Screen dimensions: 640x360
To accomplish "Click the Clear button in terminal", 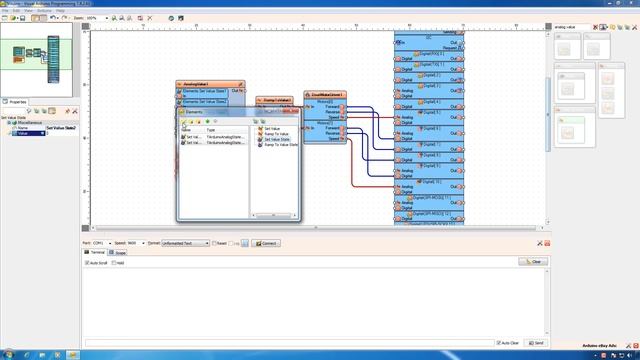I will [x=533, y=262].
